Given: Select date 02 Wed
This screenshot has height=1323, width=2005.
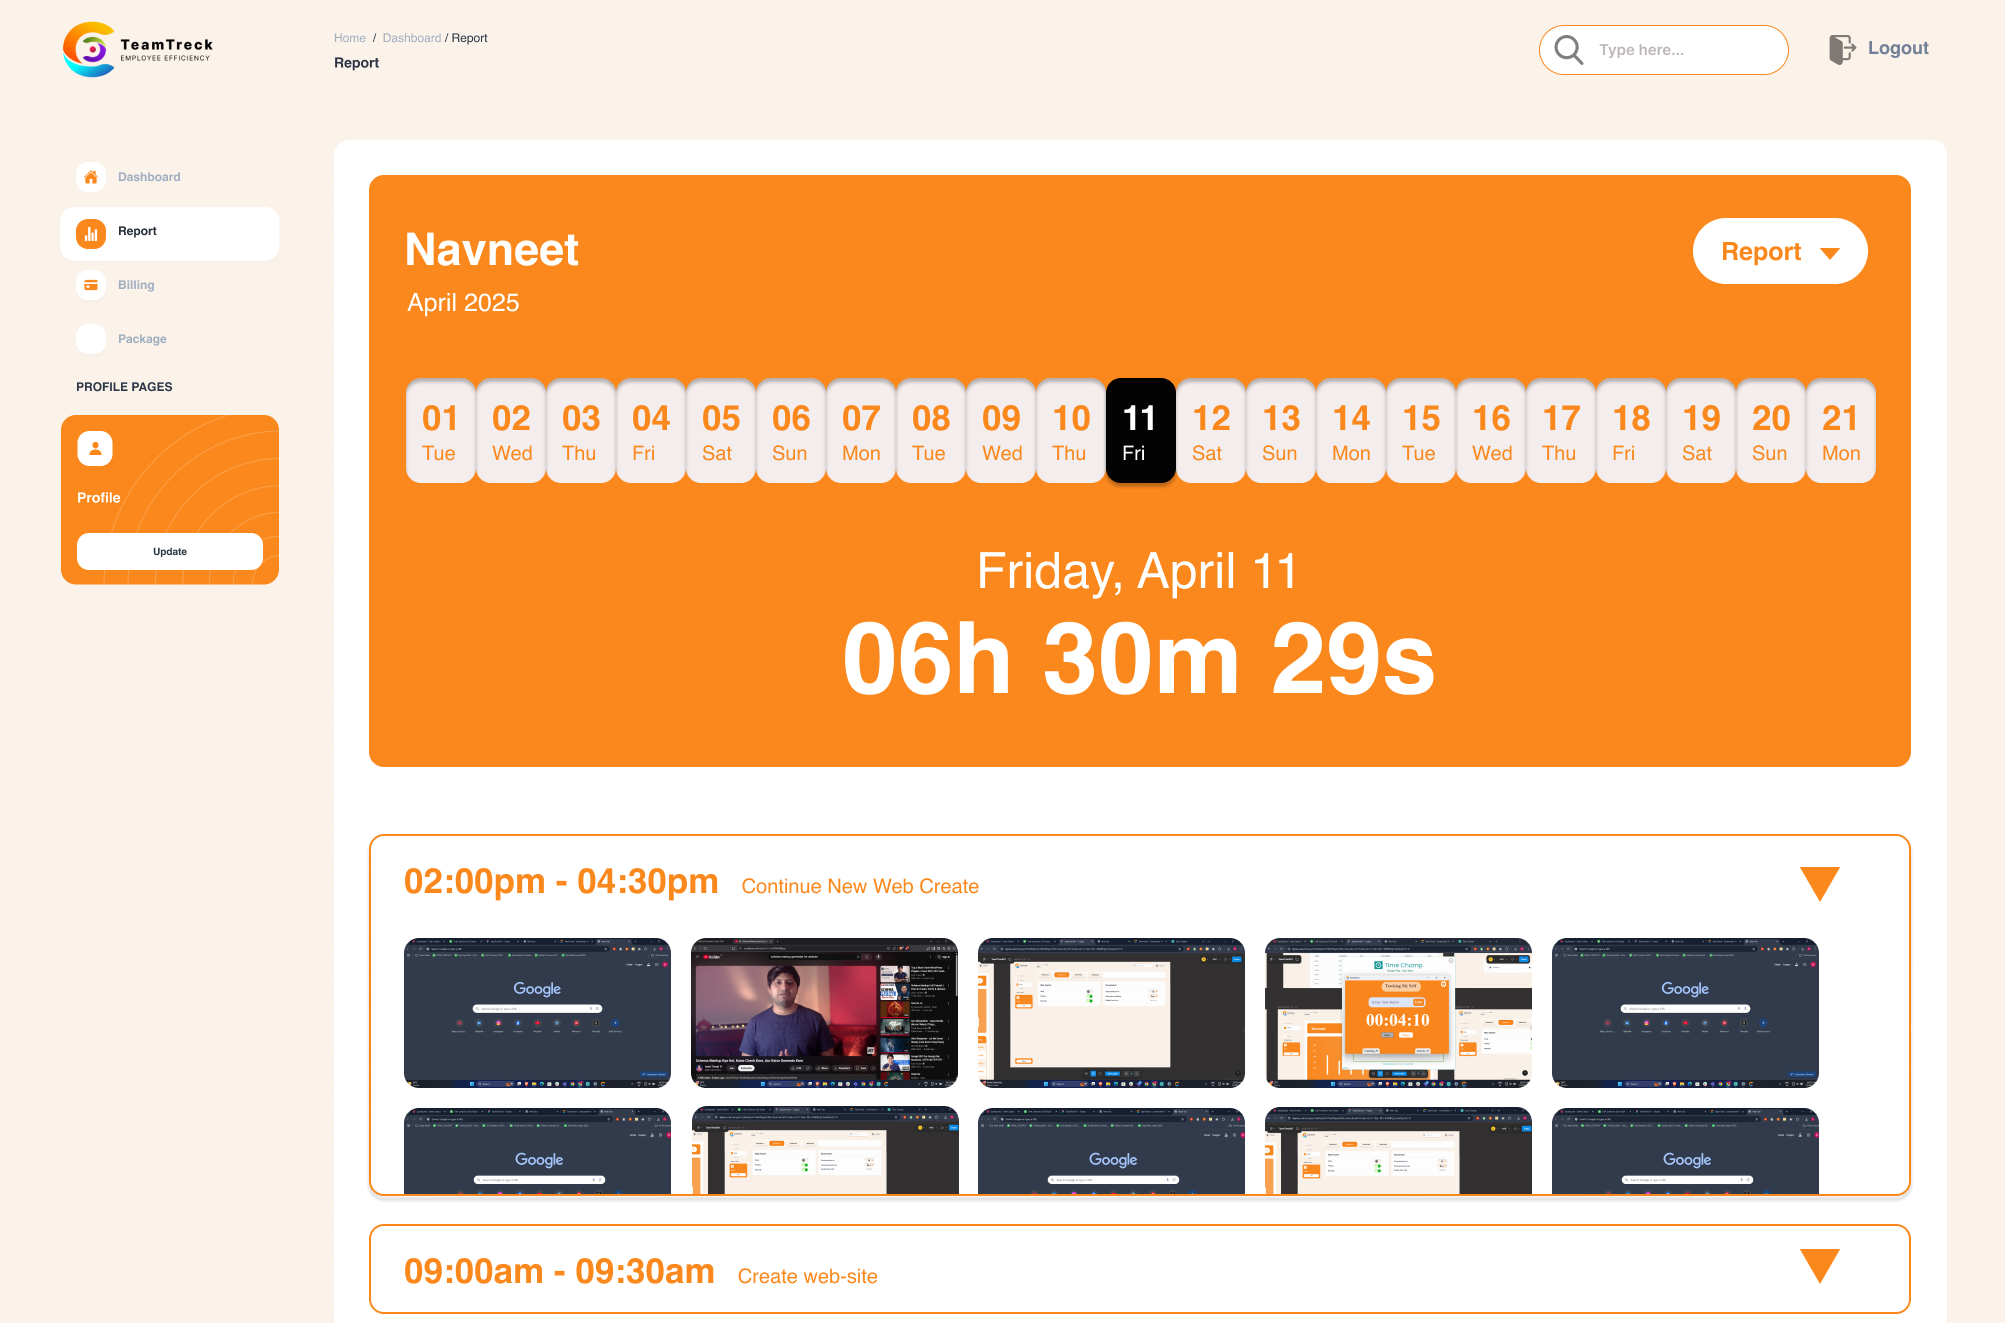Looking at the screenshot, I should coord(511,431).
